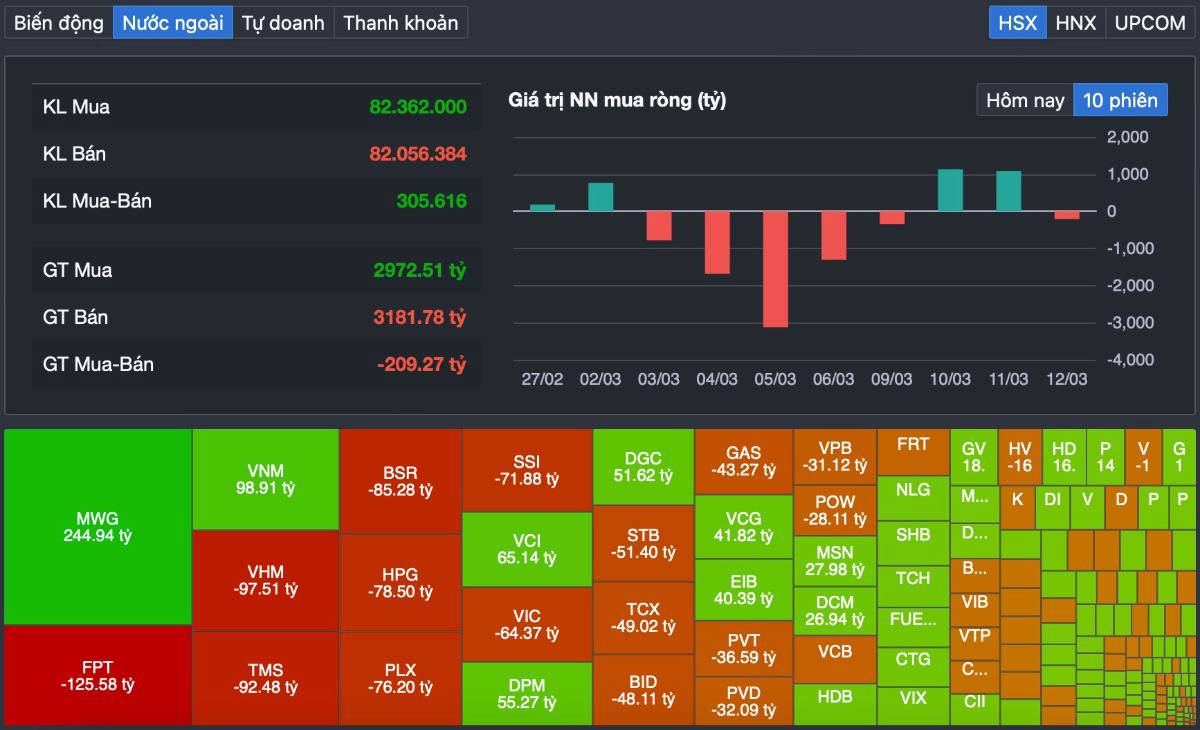Click the VIX treemap tile
Viewport: 1200px width, 730px height.
pos(913,706)
